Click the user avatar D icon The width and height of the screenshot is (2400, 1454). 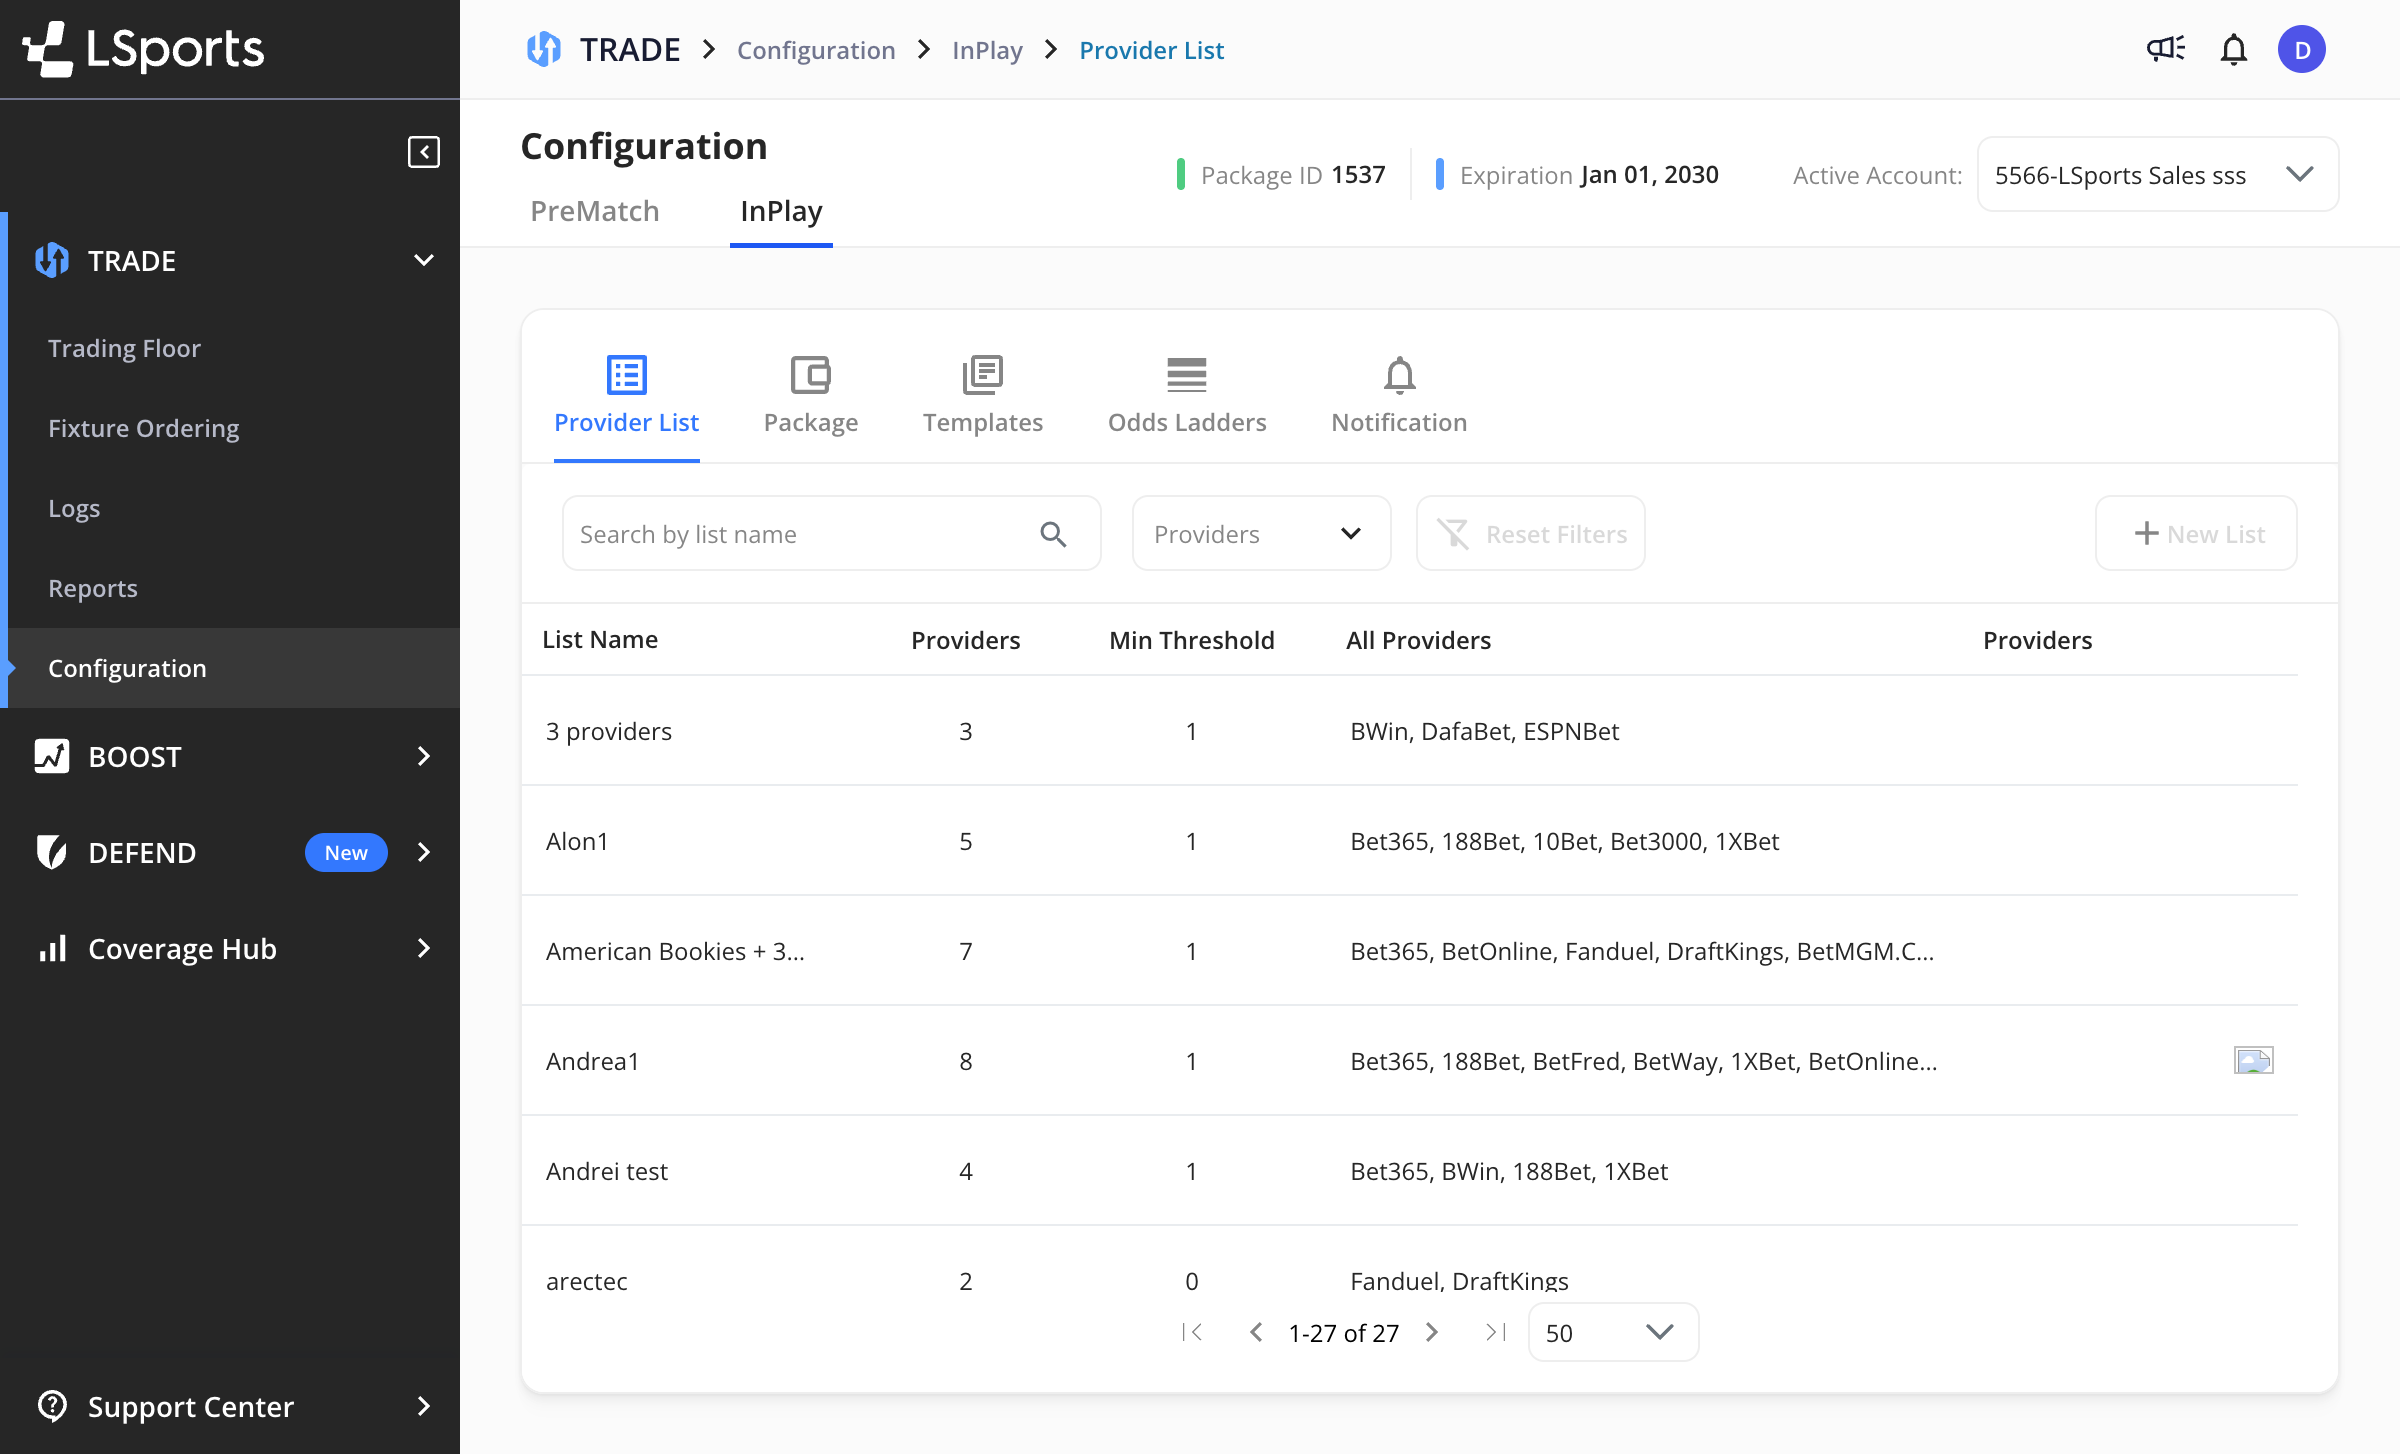pos(2301,49)
